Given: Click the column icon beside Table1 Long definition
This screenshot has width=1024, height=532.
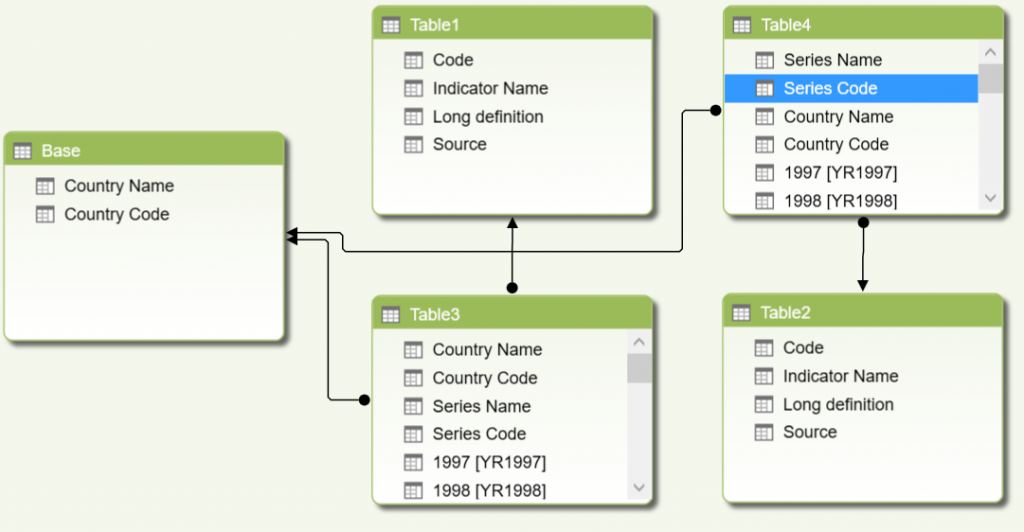Looking at the screenshot, I should click(x=414, y=117).
